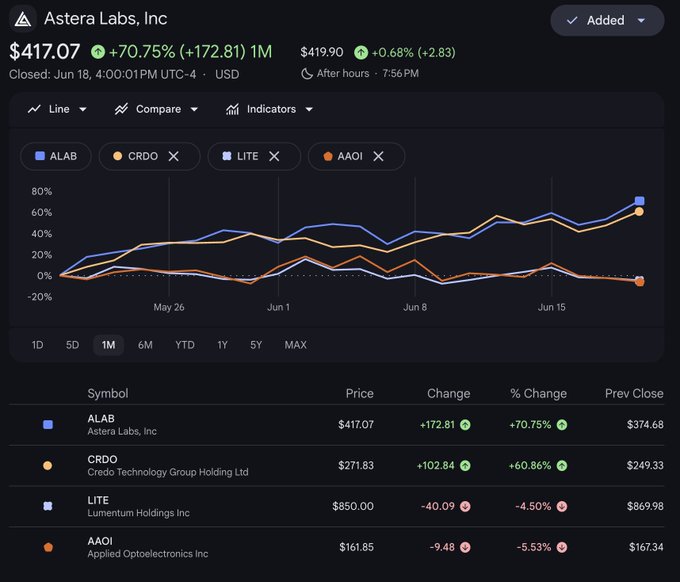Click the Change column header
This screenshot has height=582, width=680.
click(448, 394)
